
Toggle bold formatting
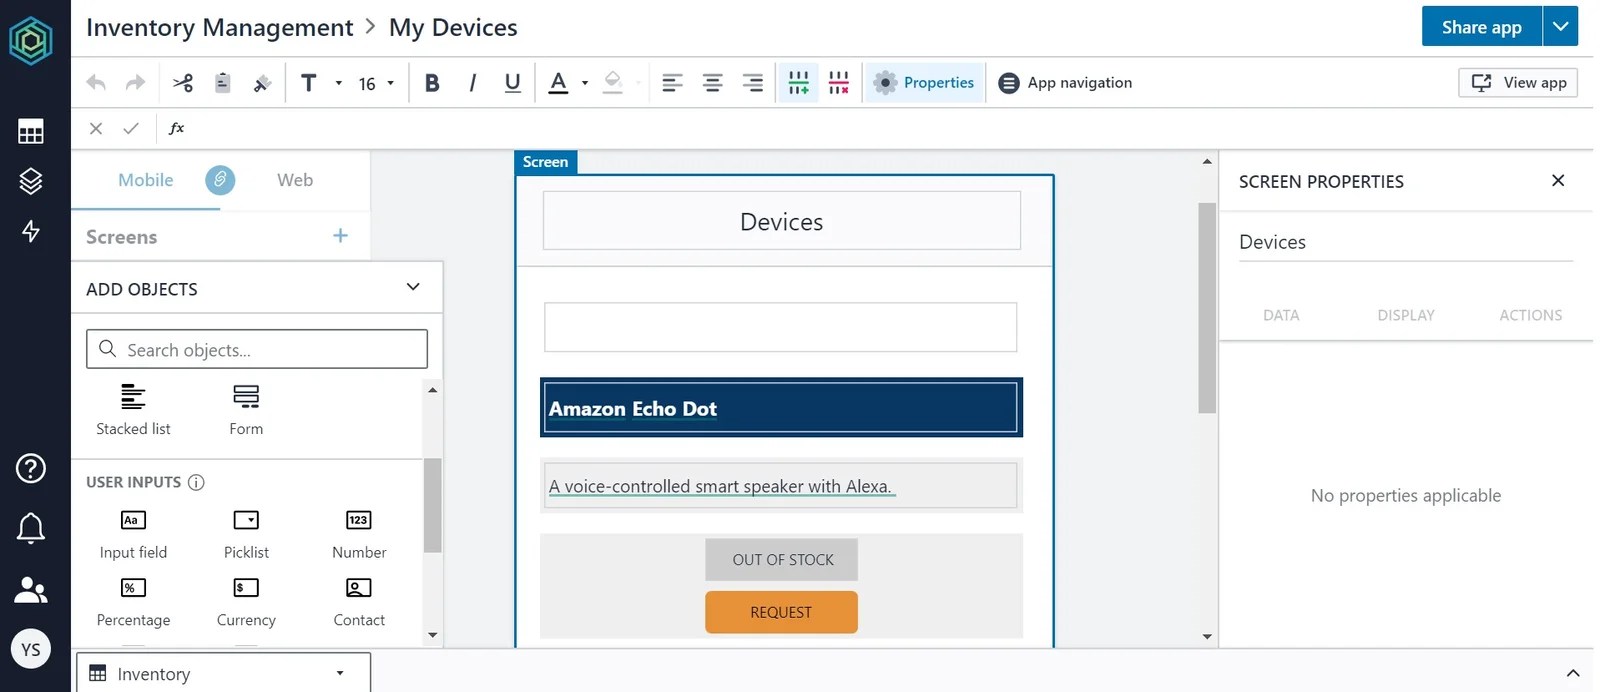[432, 83]
